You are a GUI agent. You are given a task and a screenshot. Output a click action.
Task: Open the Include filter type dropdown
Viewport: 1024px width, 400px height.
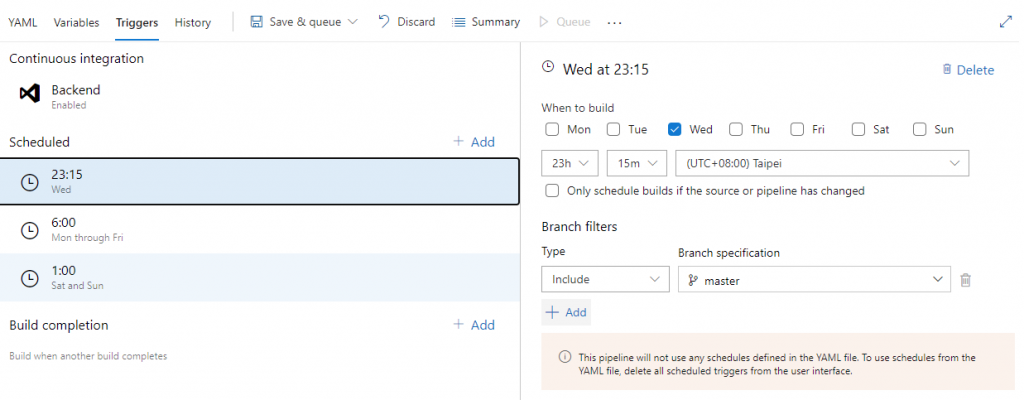[x=604, y=280]
